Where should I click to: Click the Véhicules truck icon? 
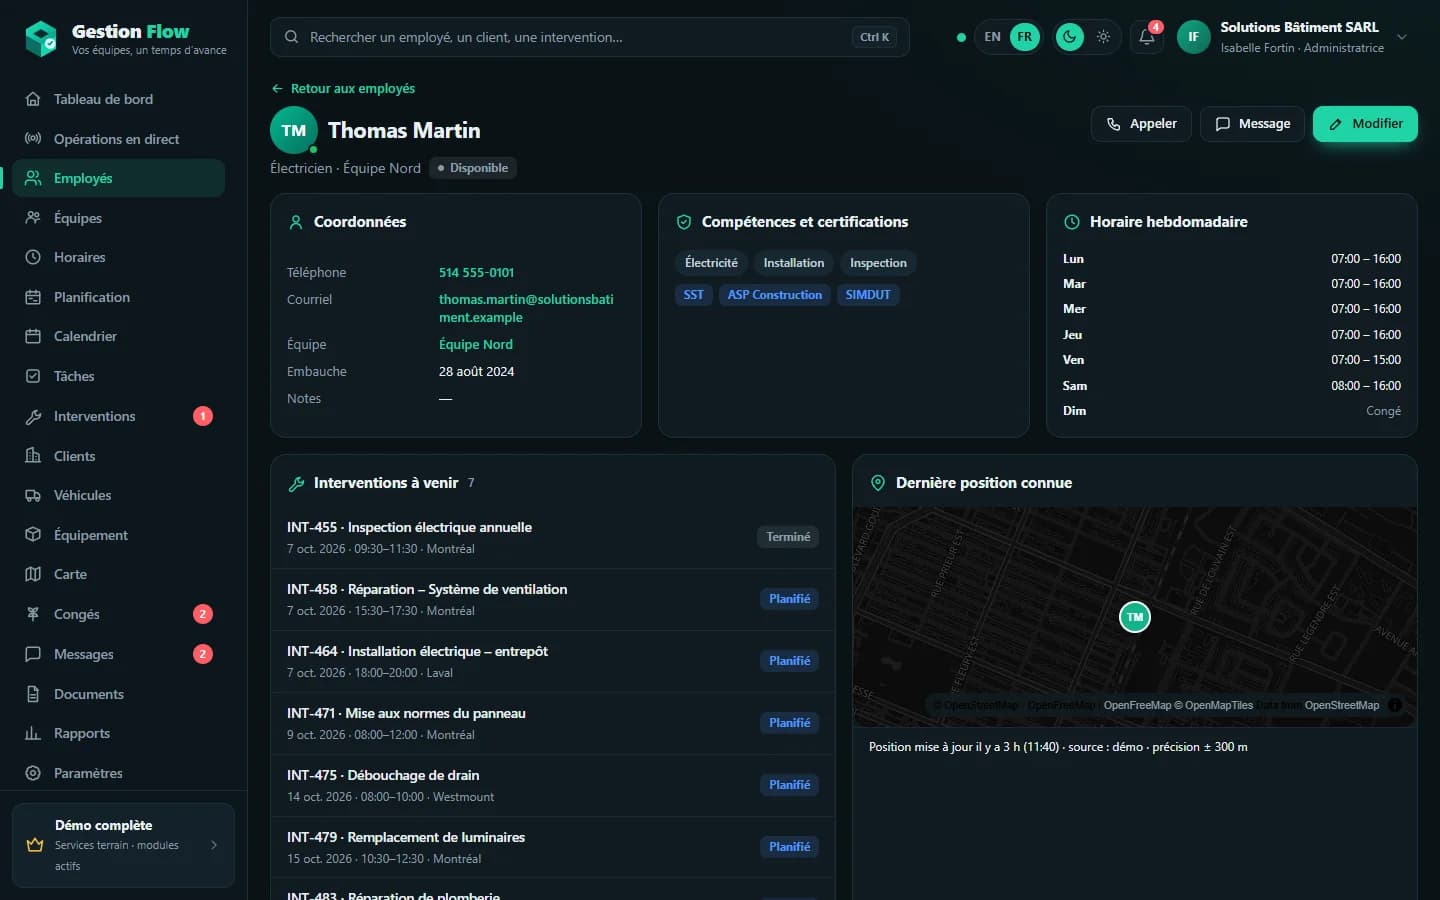(x=33, y=495)
